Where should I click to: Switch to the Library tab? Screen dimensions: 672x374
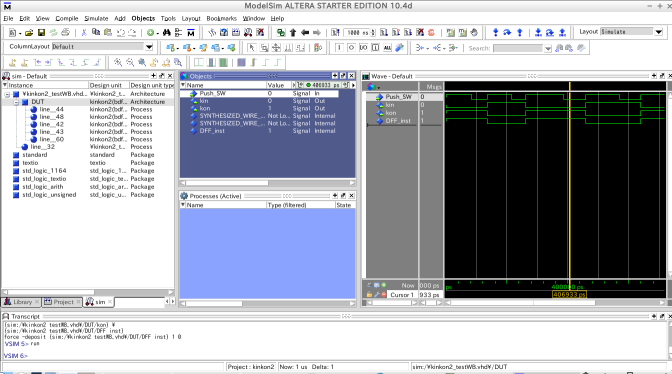tap(21, 302)
